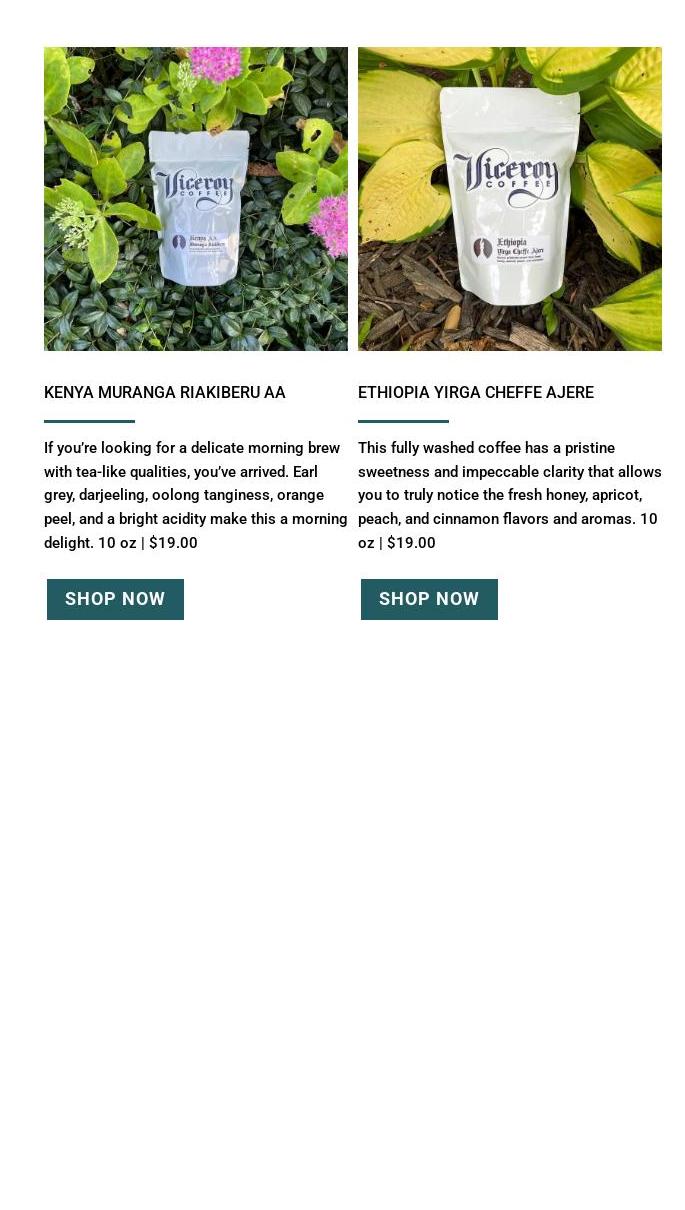Click Shop Now under Kenya Muranga Riakiberu

pos(115,599)
